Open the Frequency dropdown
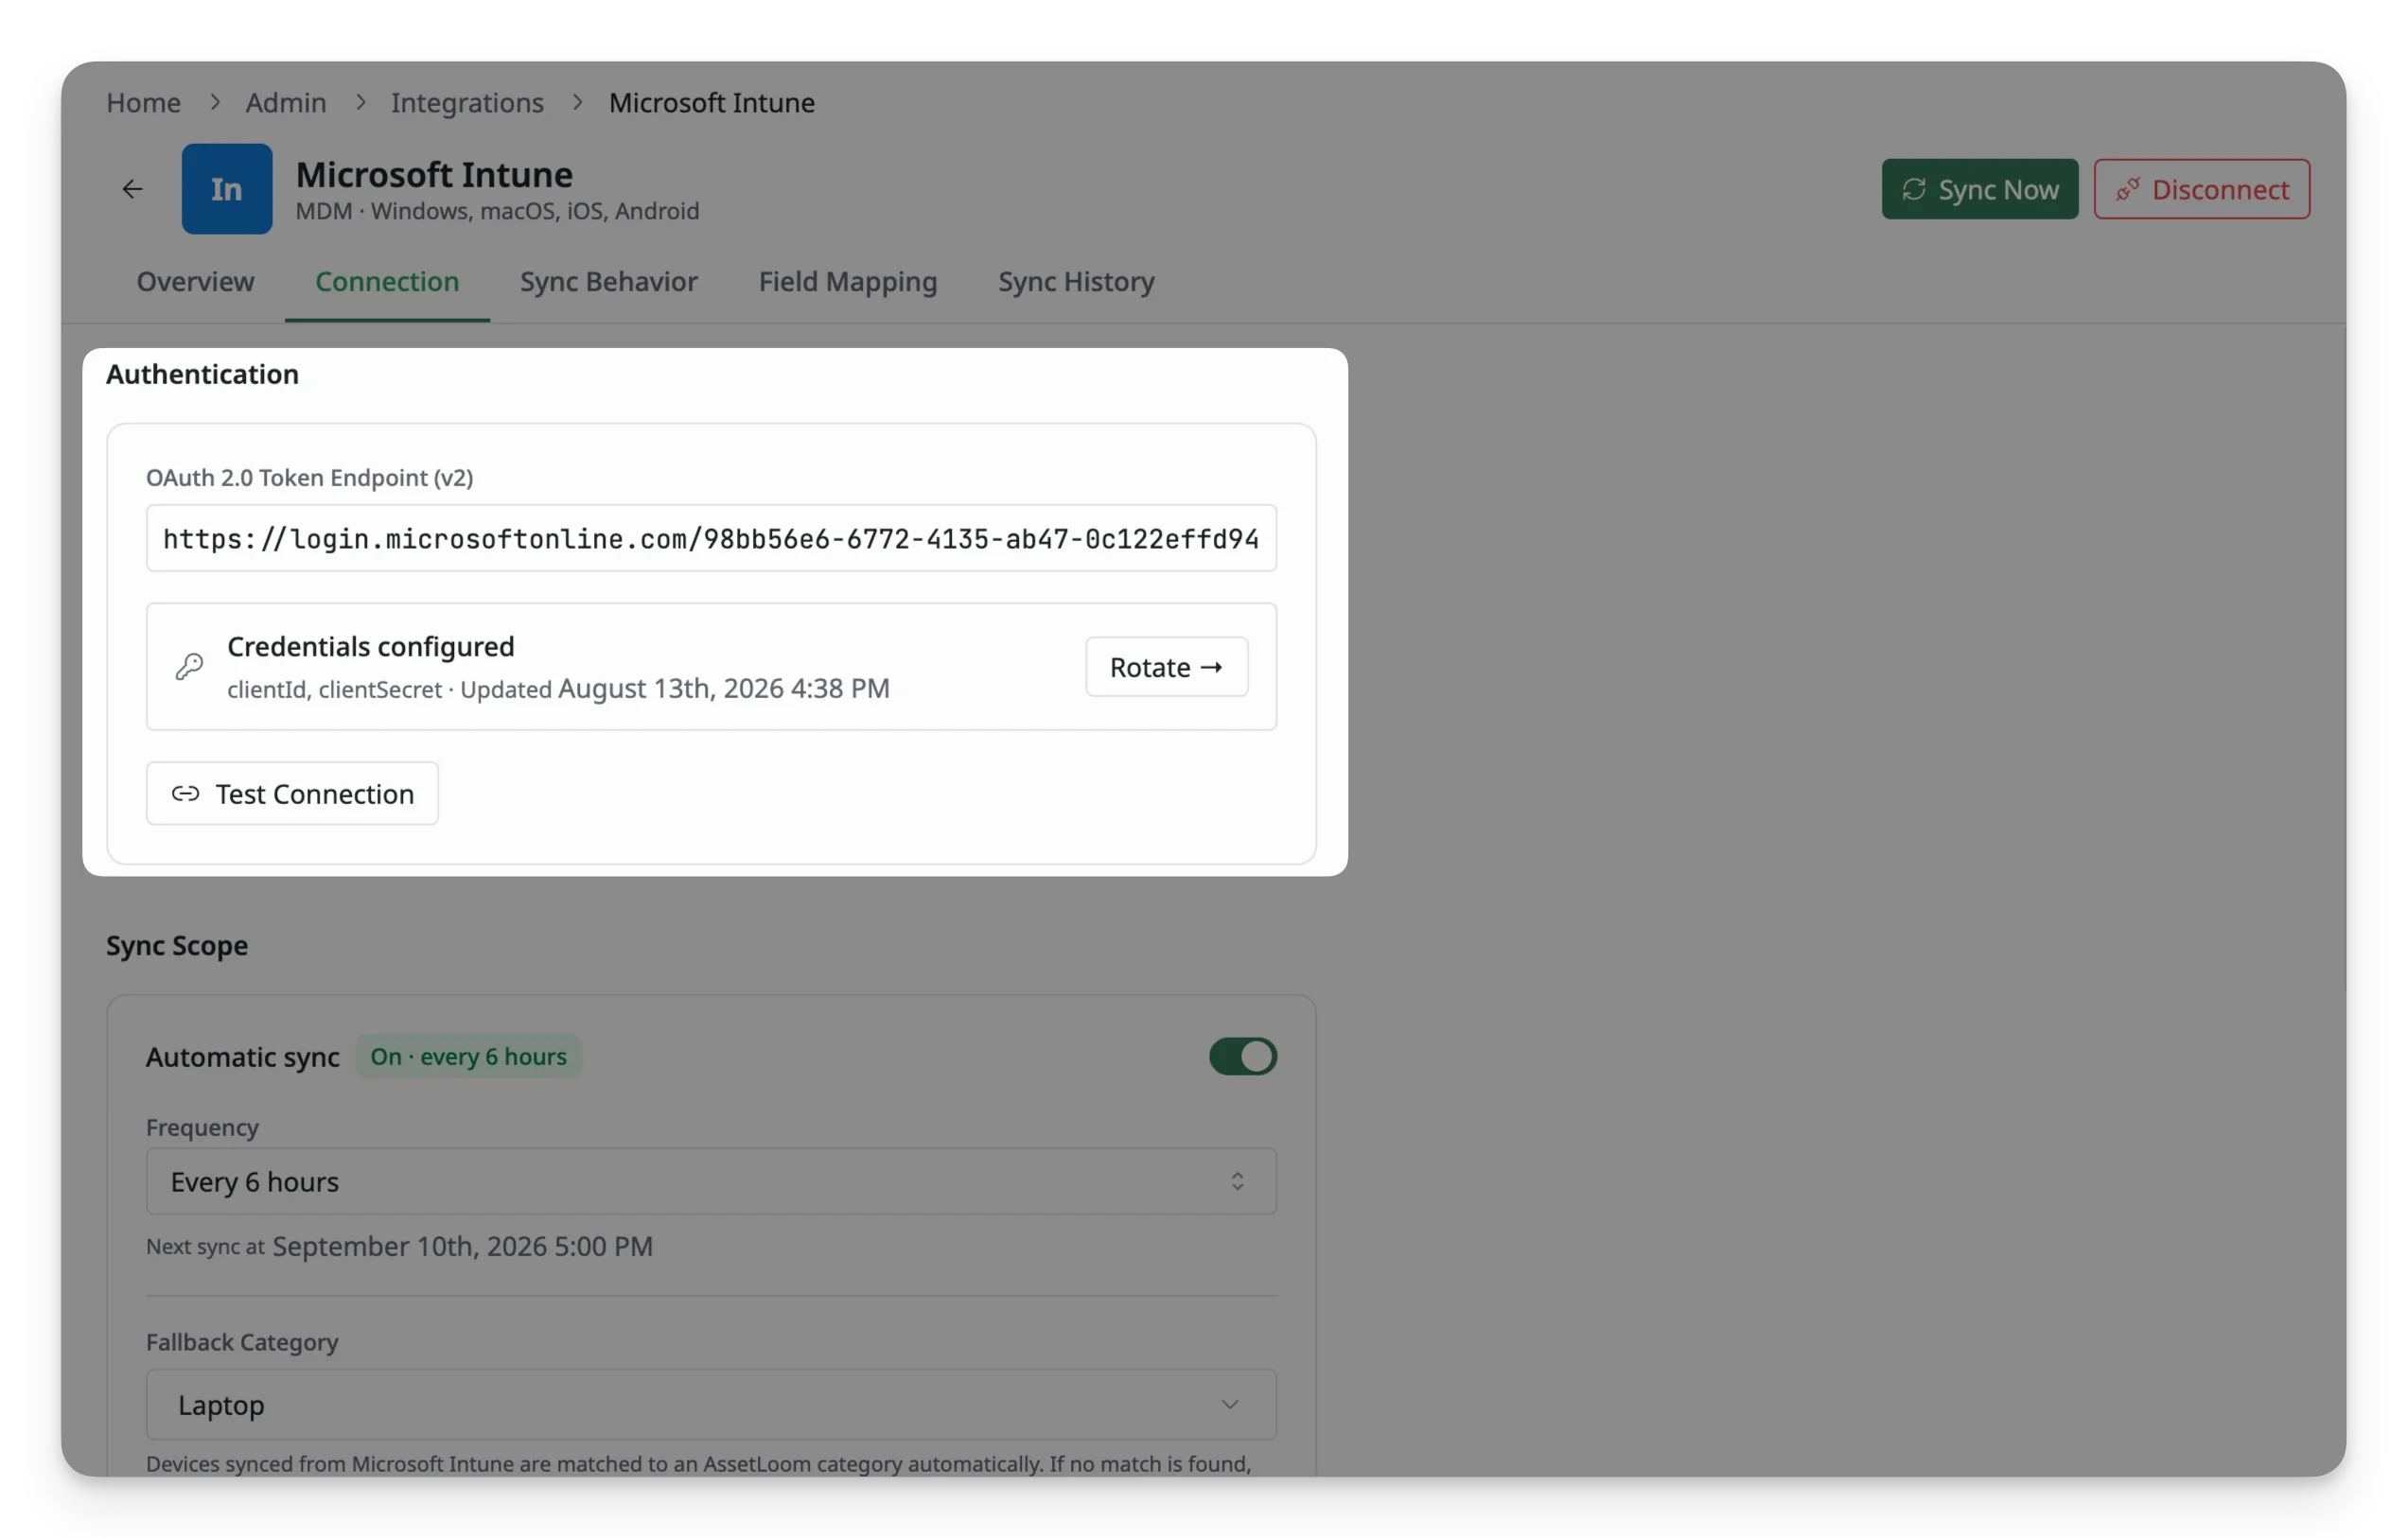 pyautogui.click(x=712, y=1182)
